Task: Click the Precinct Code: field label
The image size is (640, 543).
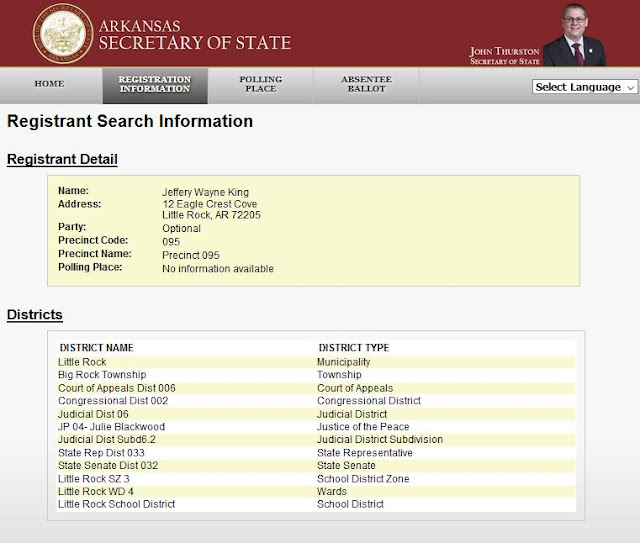Action: [x=93, y=240]
